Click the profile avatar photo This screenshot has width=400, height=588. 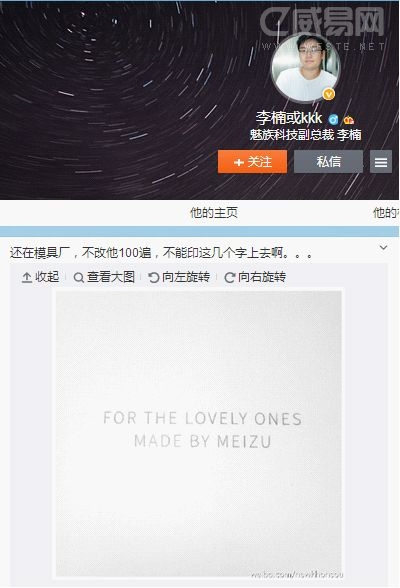coord(306,68)
